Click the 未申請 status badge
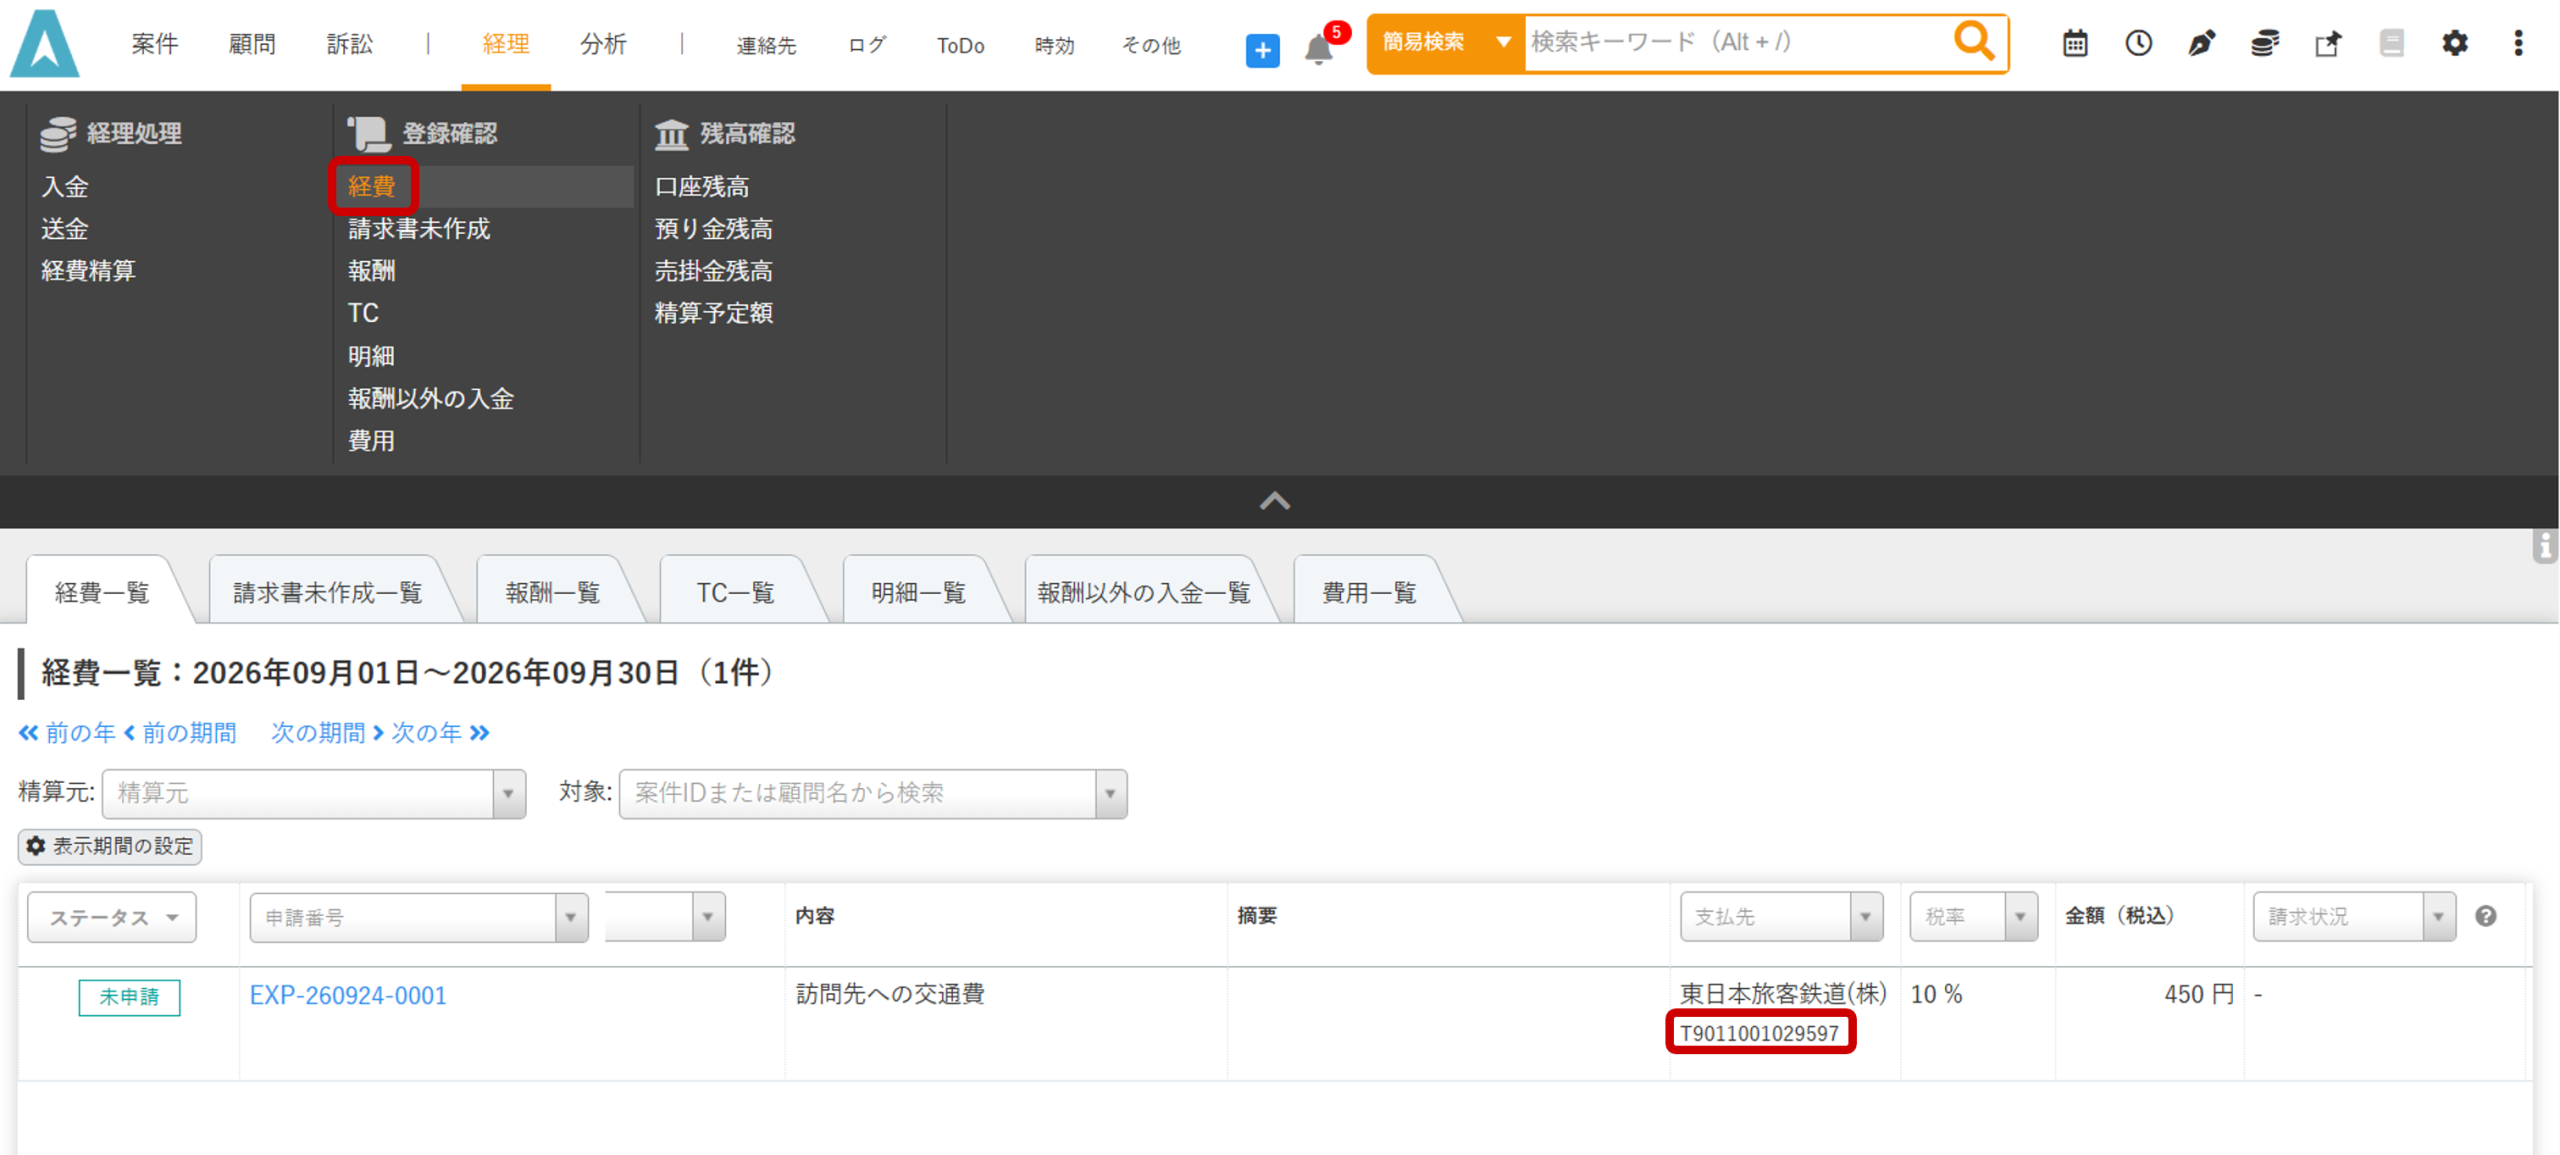Image resolution: width=2560 pixels, height=1155 pixels. pyautogui.click(x=129, y=997)
